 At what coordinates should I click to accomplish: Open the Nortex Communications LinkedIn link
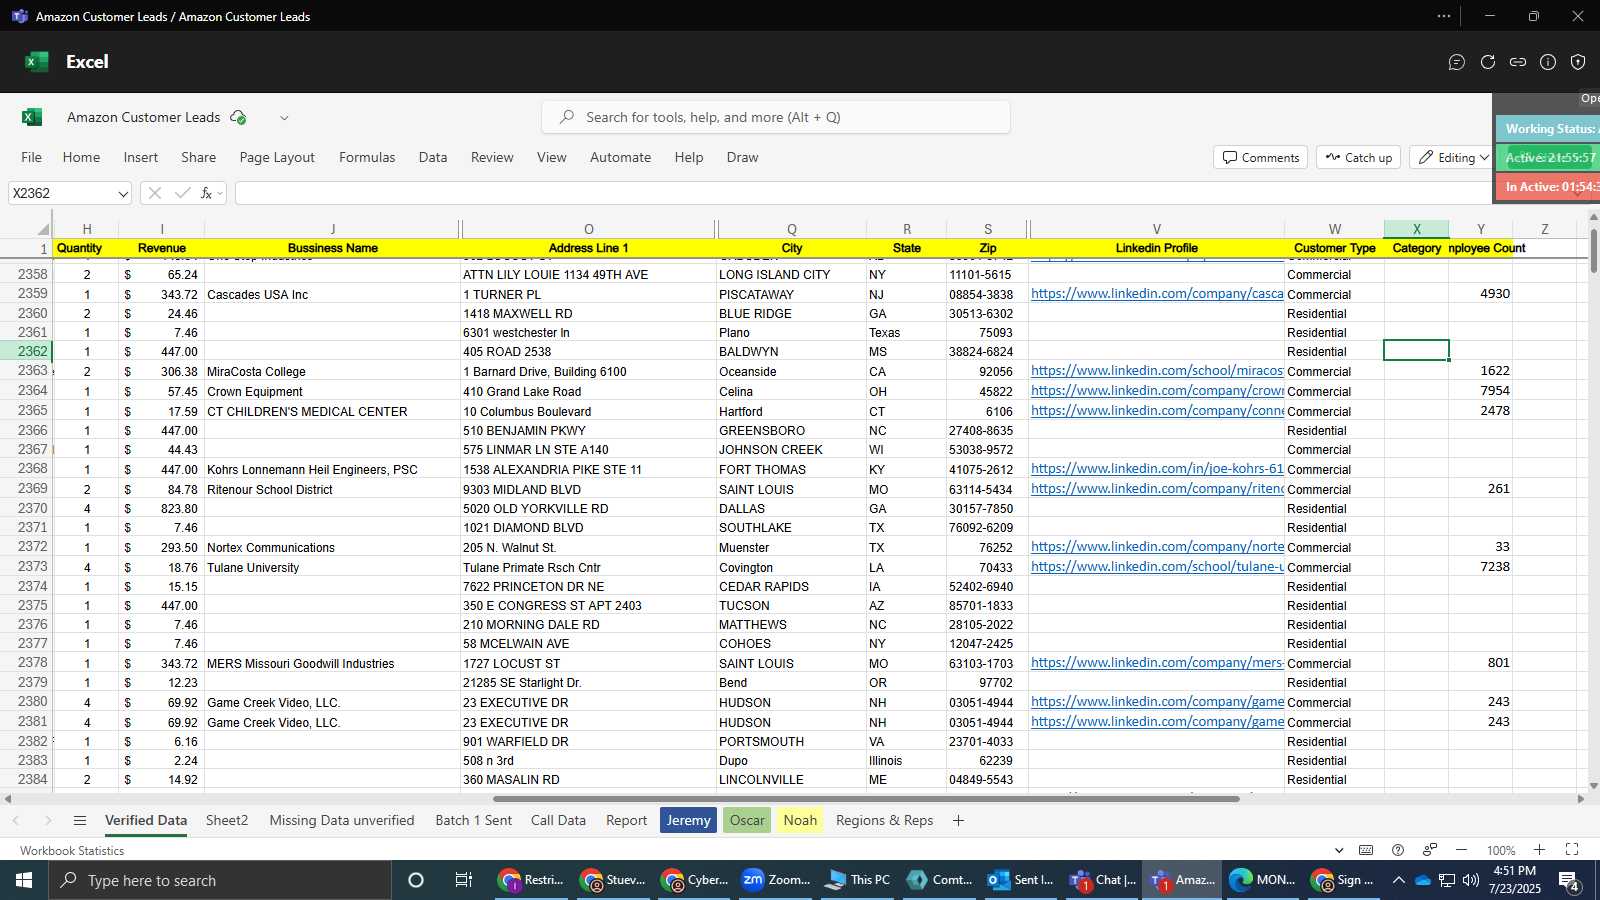(1157, 547)
